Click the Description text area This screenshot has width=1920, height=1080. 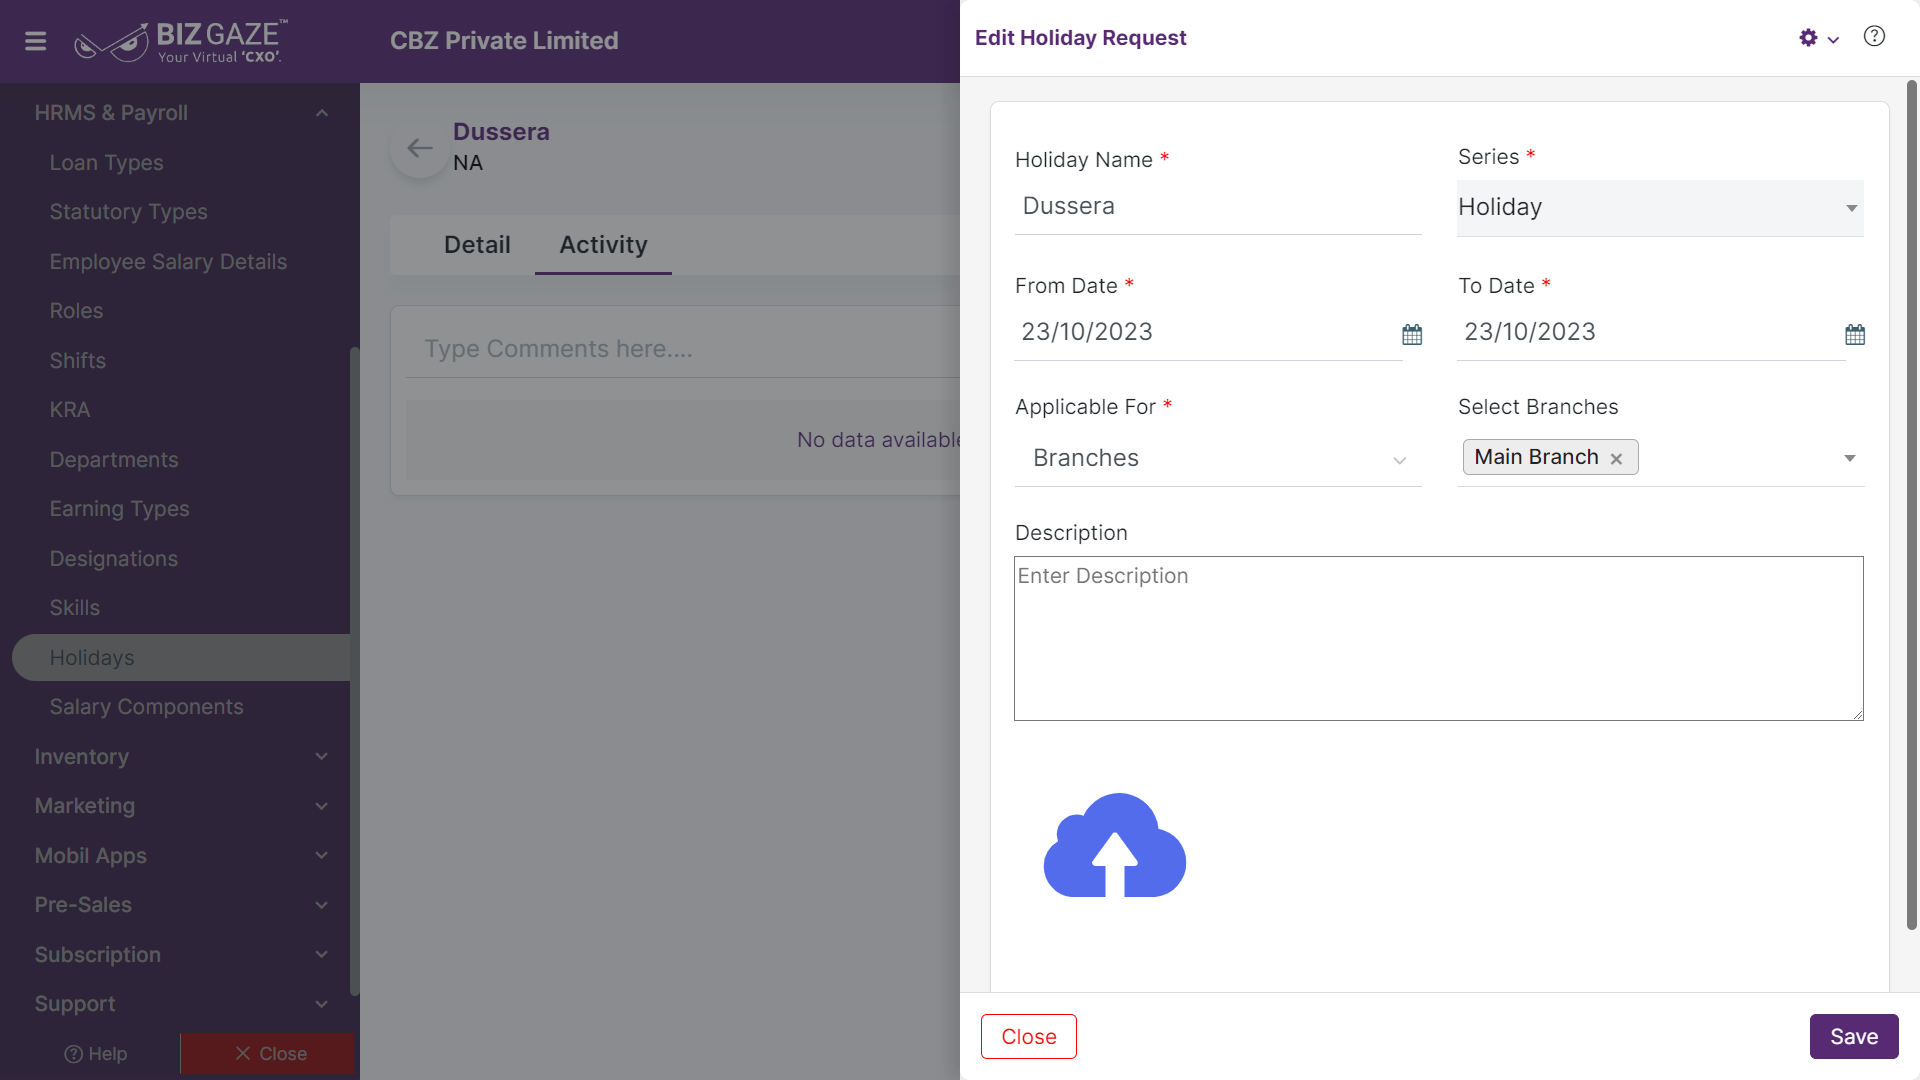[1438, 638]
